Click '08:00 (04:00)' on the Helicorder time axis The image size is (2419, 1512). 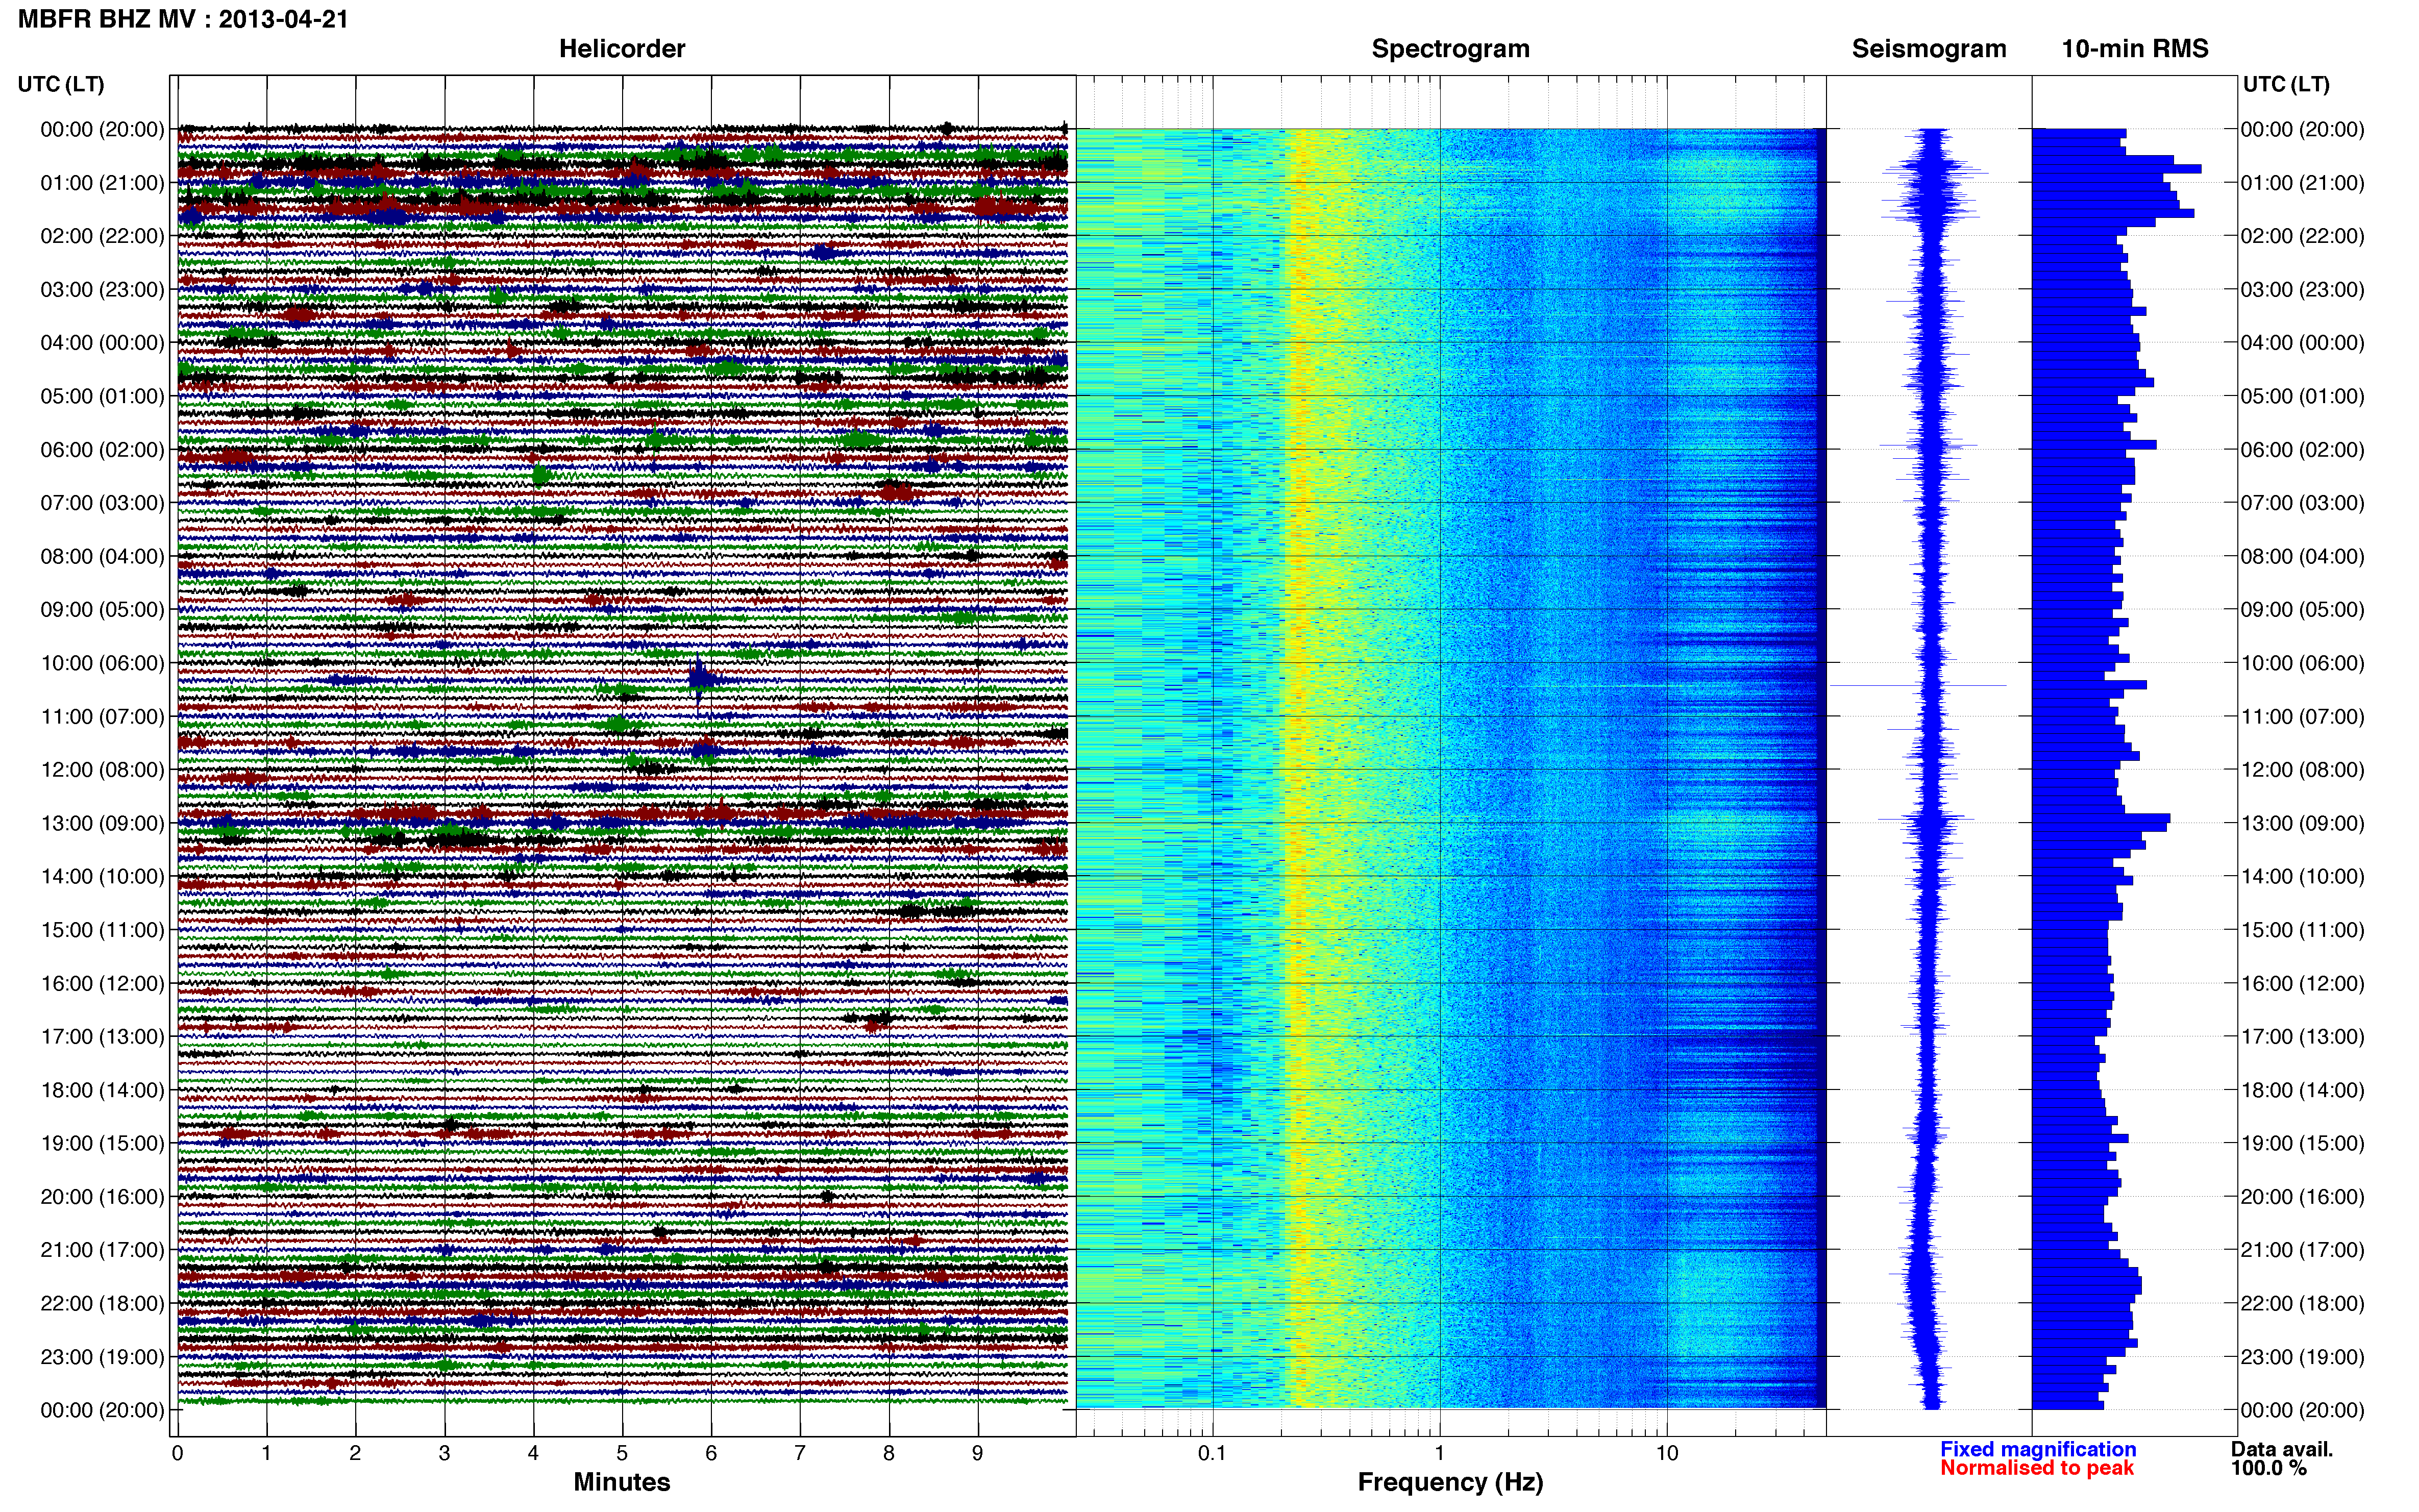pos(102,556)
